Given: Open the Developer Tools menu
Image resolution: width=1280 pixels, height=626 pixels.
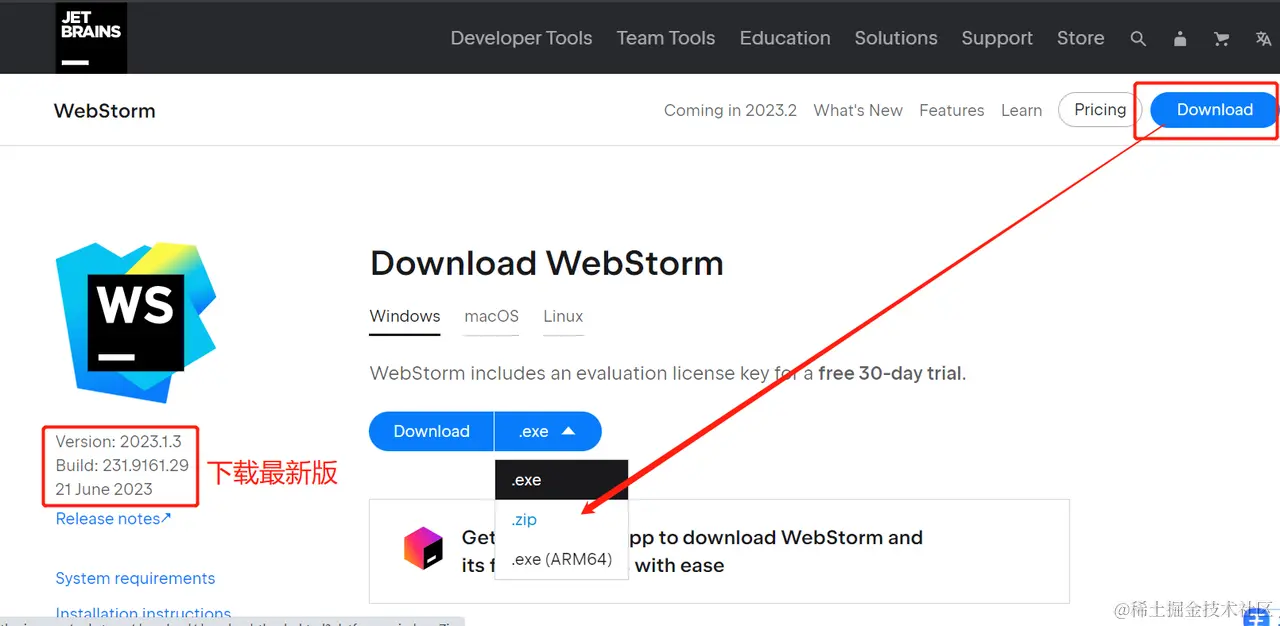Looking at the screenshot, I should coord(521,38).
